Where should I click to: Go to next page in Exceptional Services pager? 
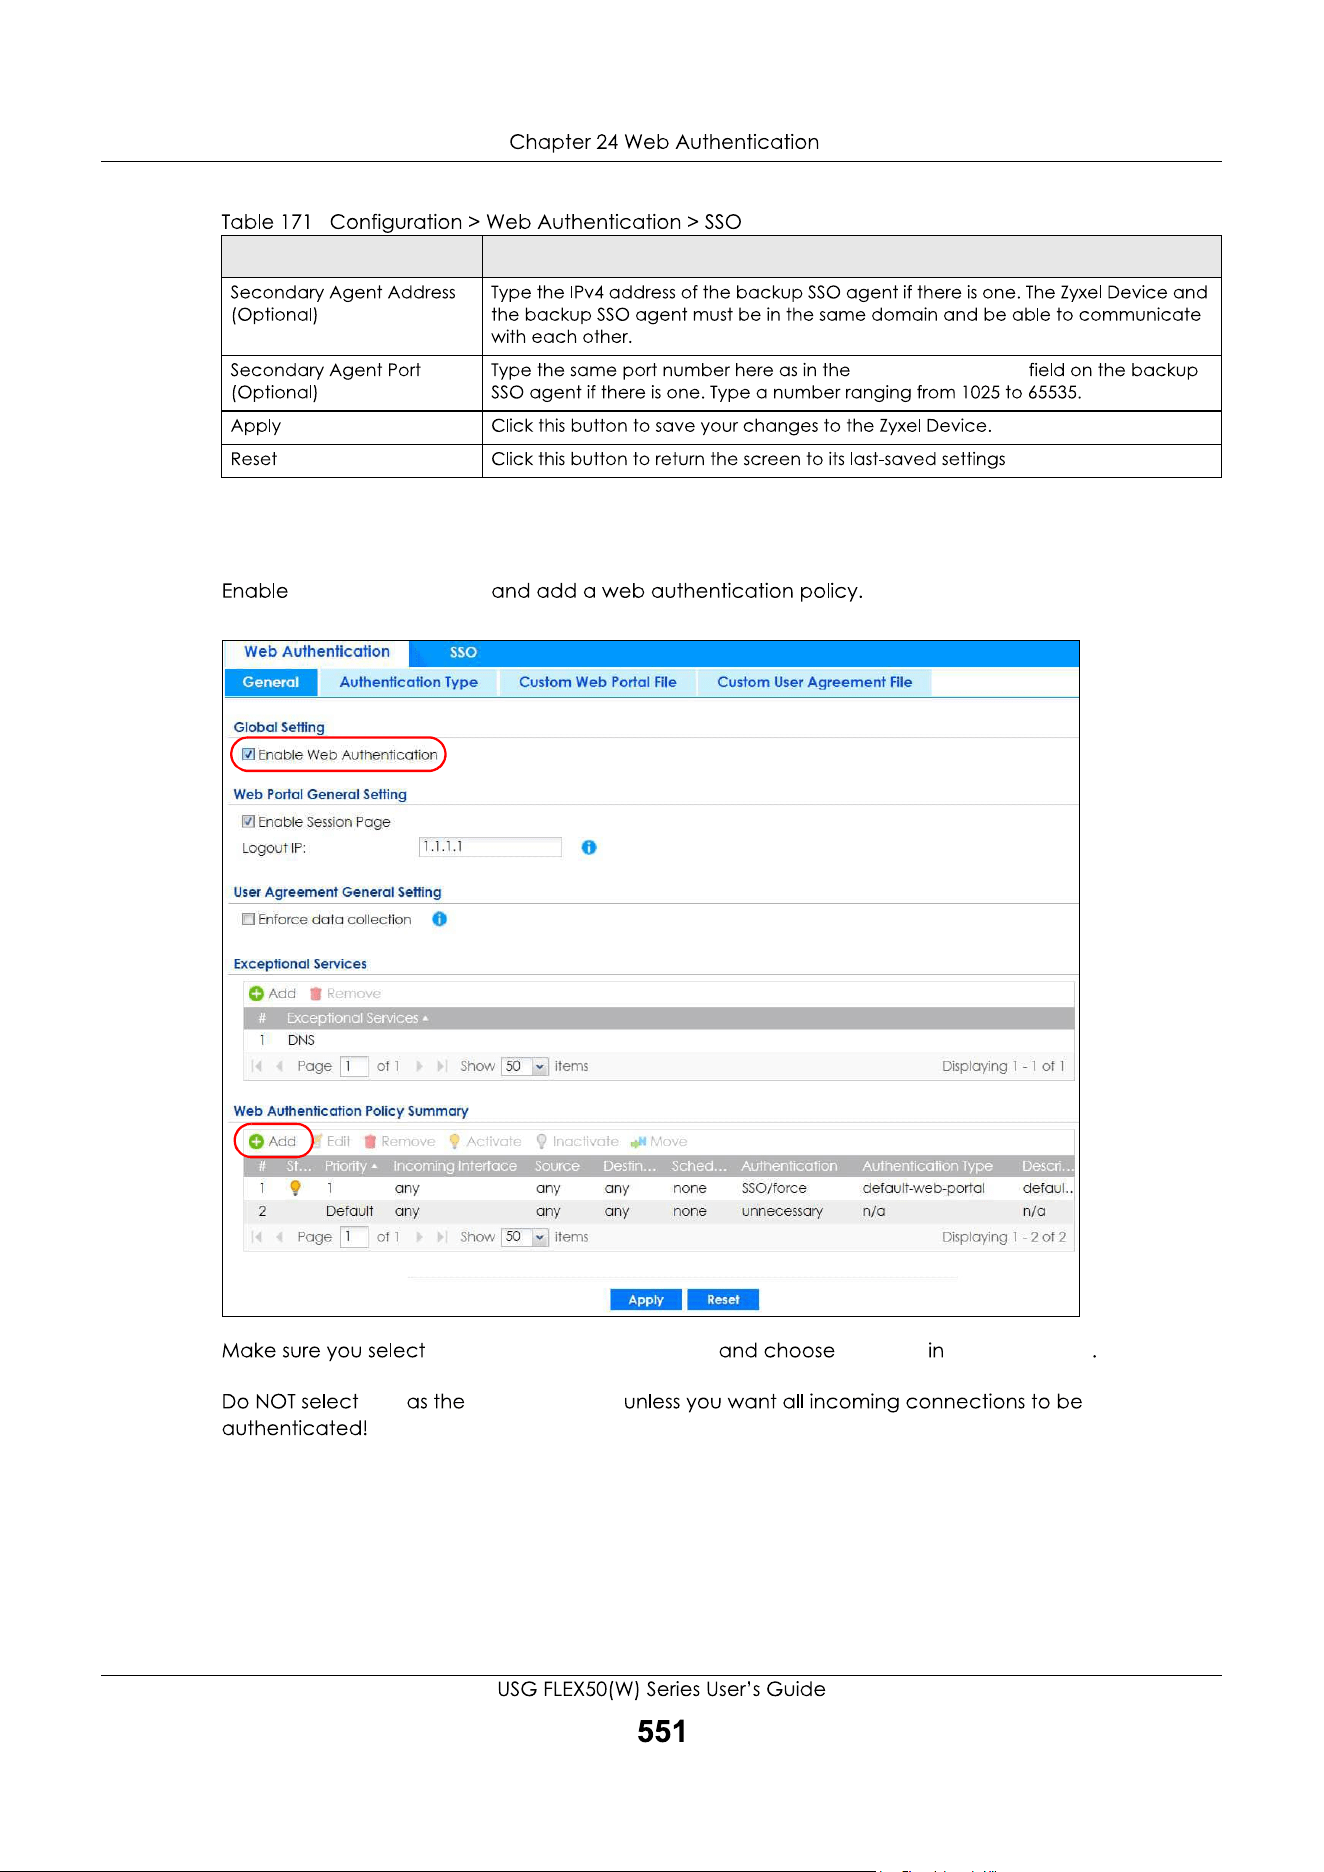click(x=419, y=1066)
